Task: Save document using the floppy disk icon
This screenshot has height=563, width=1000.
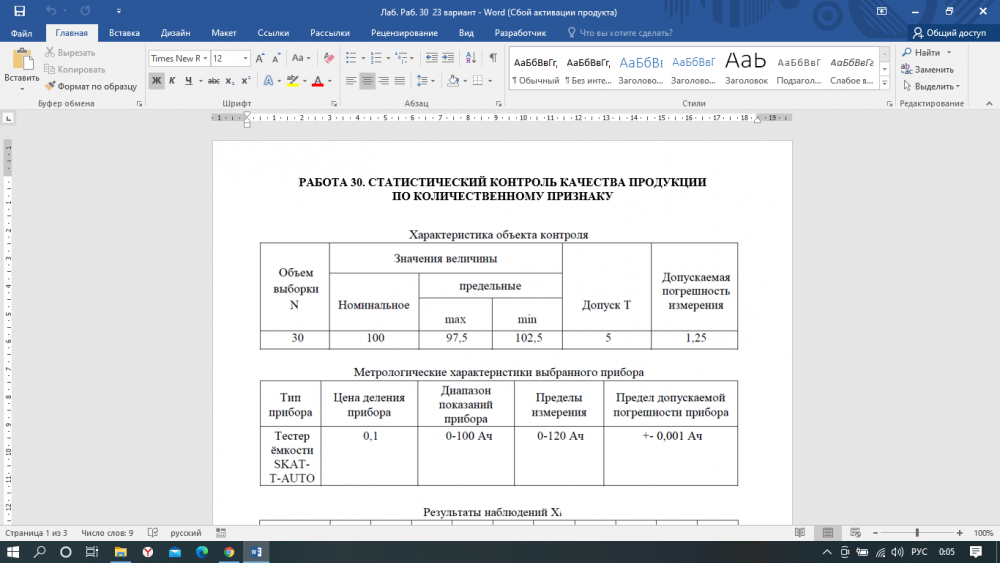Action: pyautogui.click(x=20, y=11)
